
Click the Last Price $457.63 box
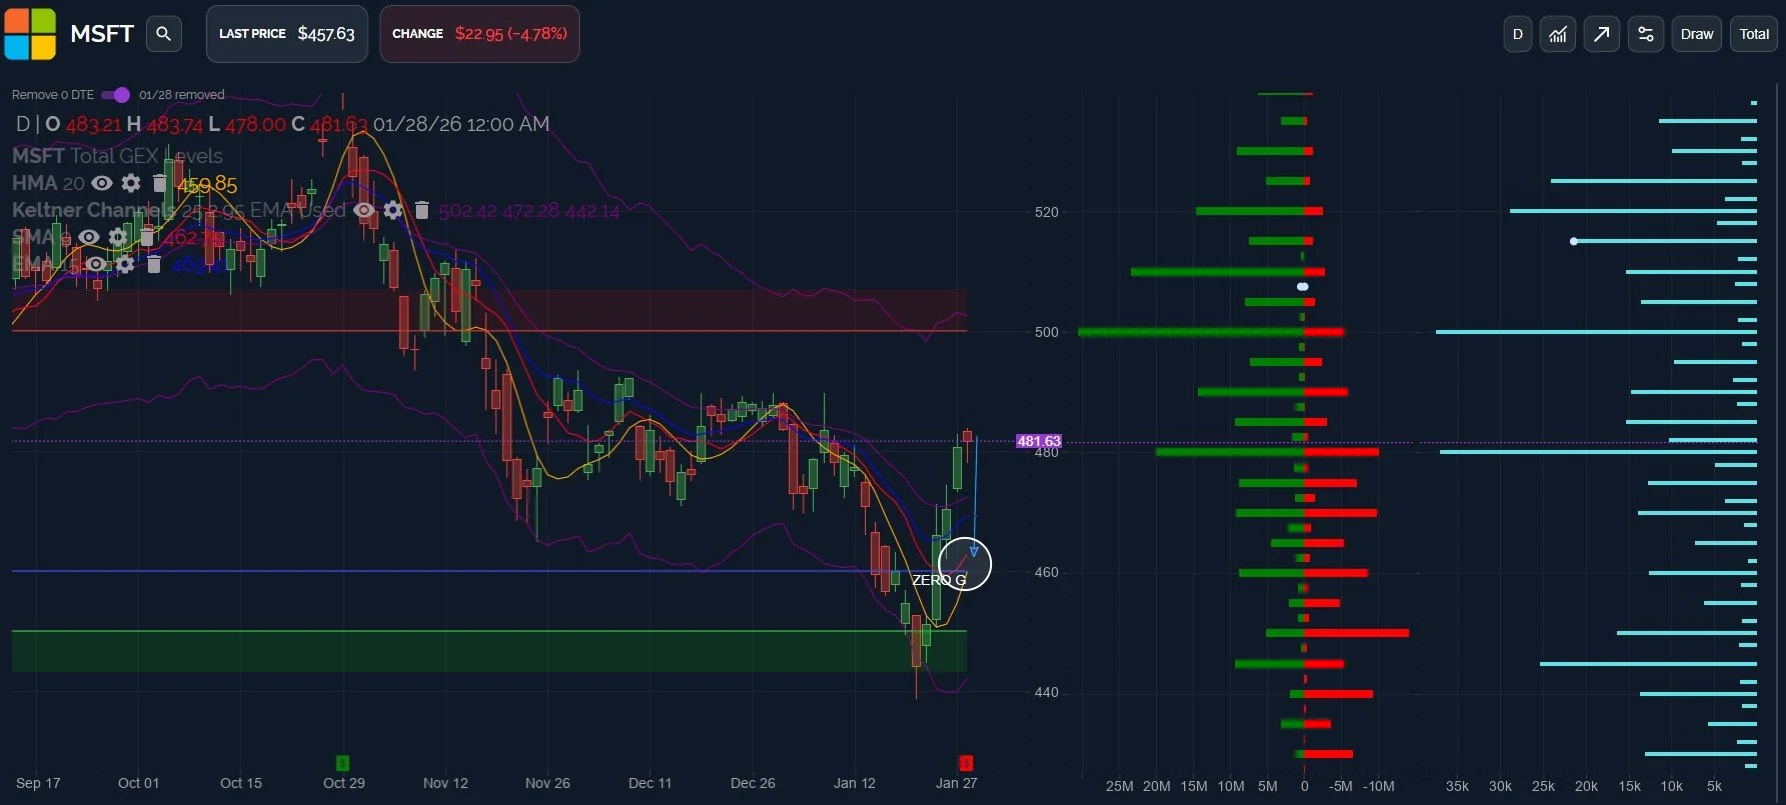pyautogui.click(x=287, y=34)
